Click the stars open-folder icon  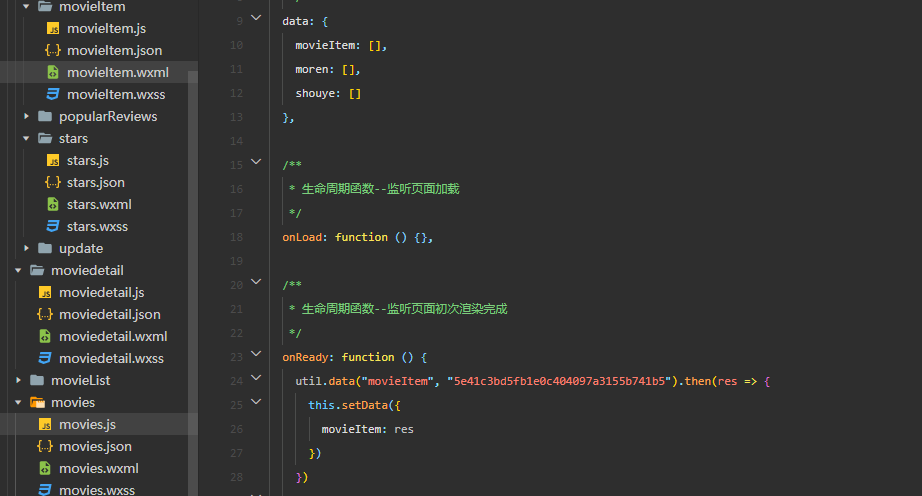pyautogui.click(x=45, y=138)
